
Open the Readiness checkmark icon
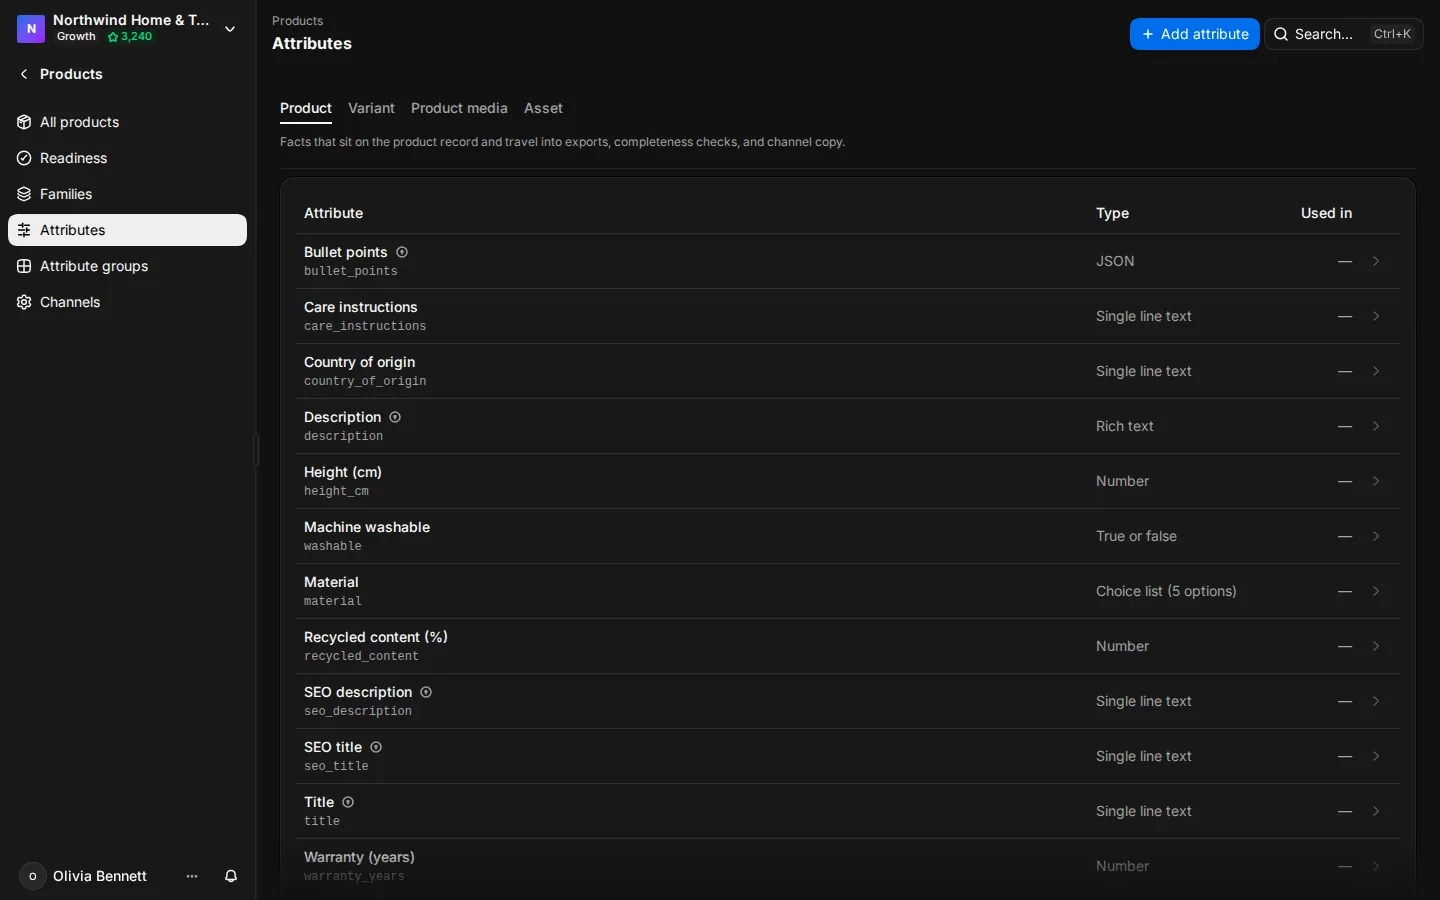click(x=24, y=158)
